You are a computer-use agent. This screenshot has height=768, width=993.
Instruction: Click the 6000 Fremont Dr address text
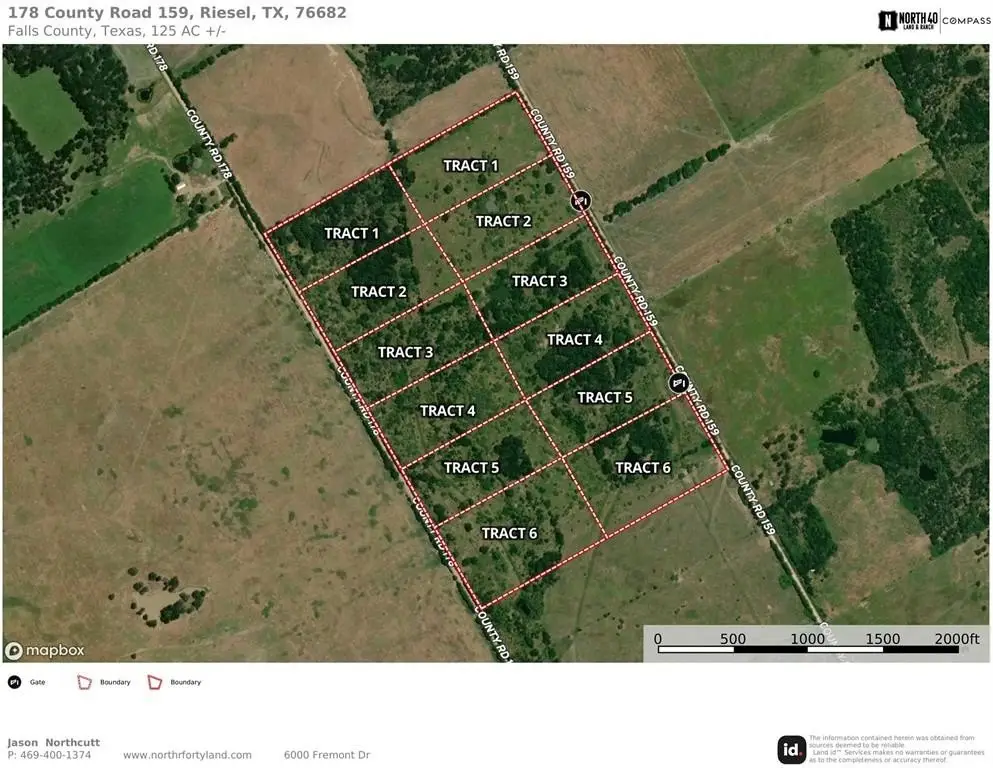click(327, 755)
